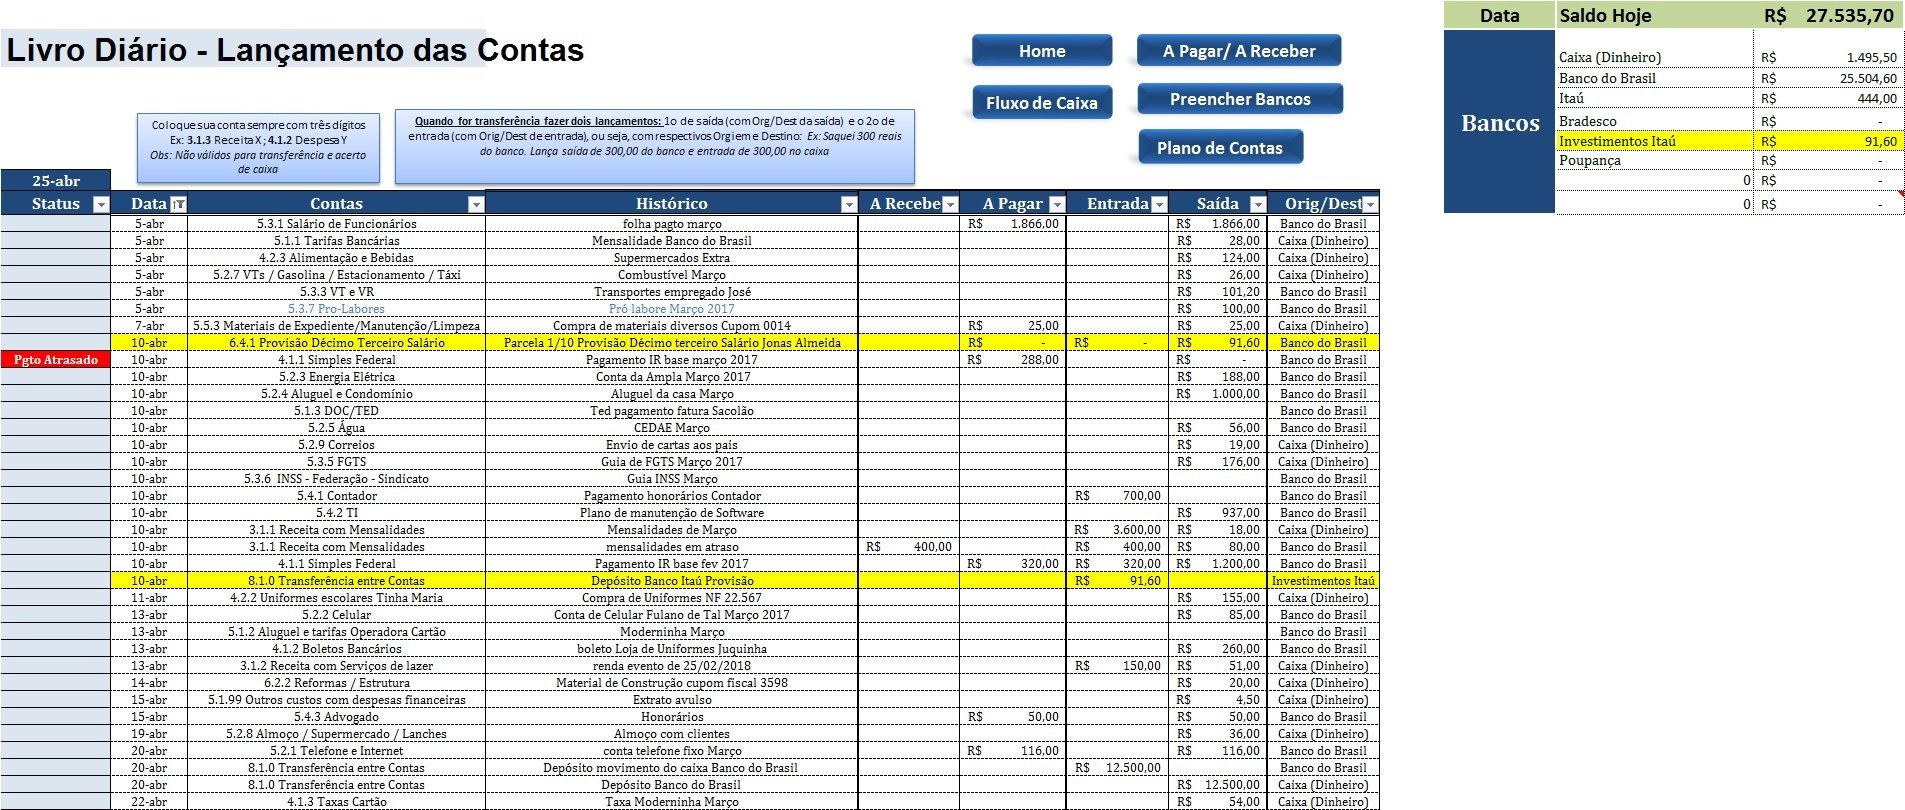
Task: Select the 5.1.1 Tarifas Bancárias cell
Action: click(336, 241)
